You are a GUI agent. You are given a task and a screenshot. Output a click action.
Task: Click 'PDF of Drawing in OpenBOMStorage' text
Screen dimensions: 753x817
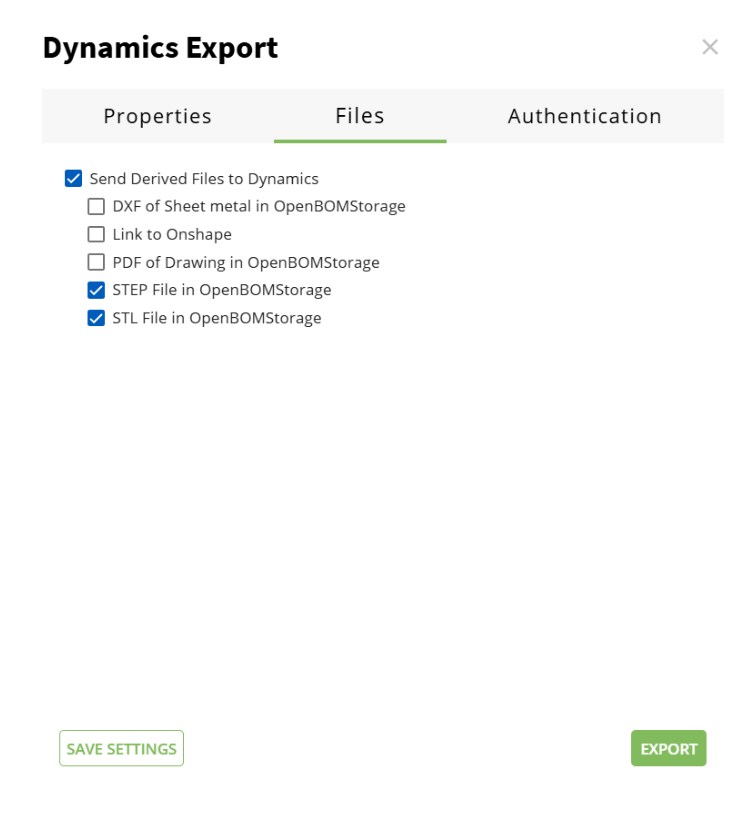click(246, 263)
